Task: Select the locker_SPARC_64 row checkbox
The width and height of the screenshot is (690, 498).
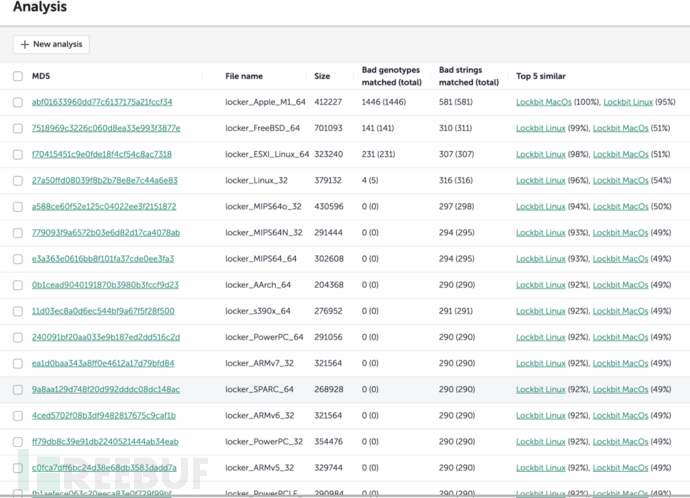Action: pos(18,390)
